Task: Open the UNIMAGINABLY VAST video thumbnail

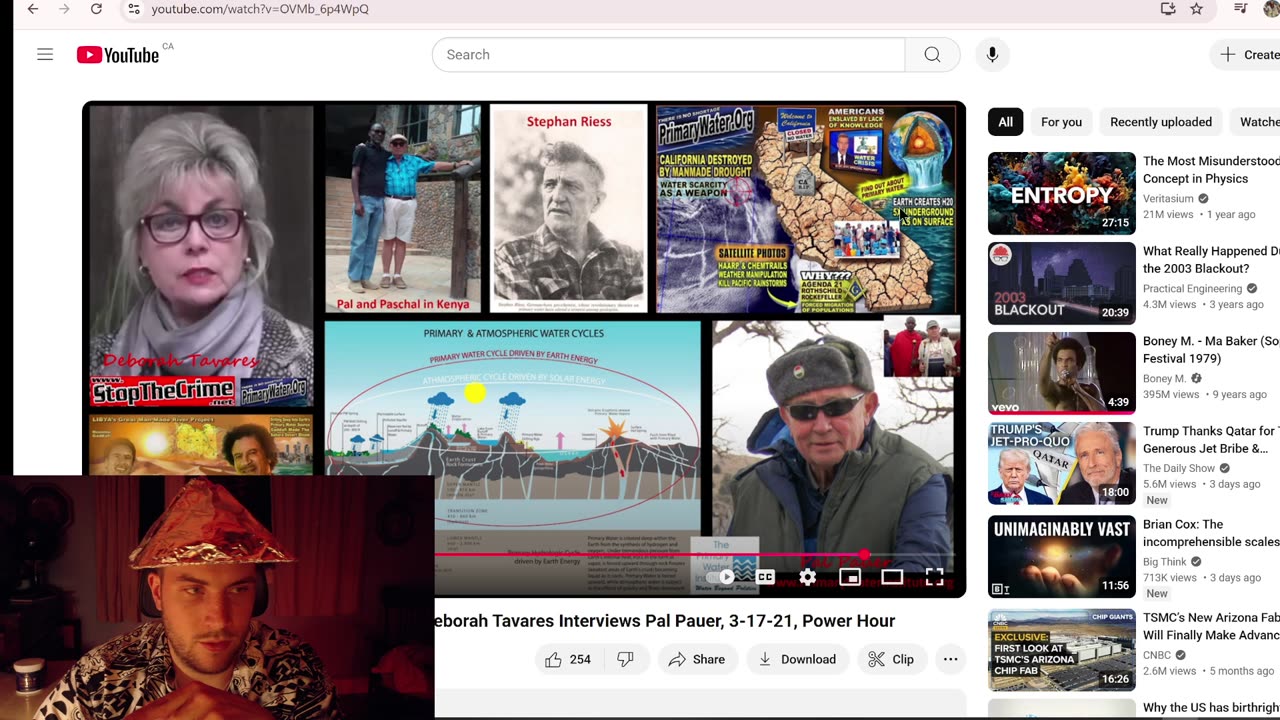Action: point(1062,557)
